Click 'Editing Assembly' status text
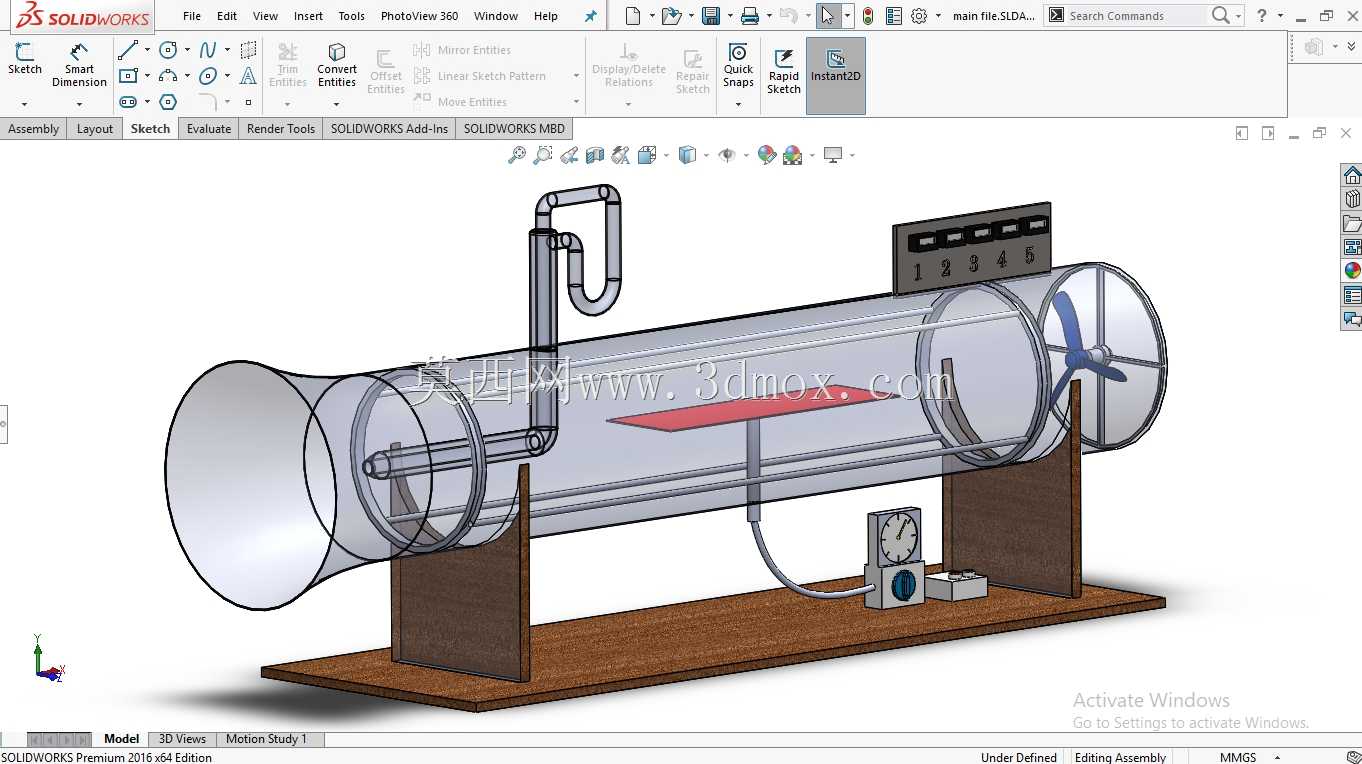The image size is (1362, 764). point(1120,757)
